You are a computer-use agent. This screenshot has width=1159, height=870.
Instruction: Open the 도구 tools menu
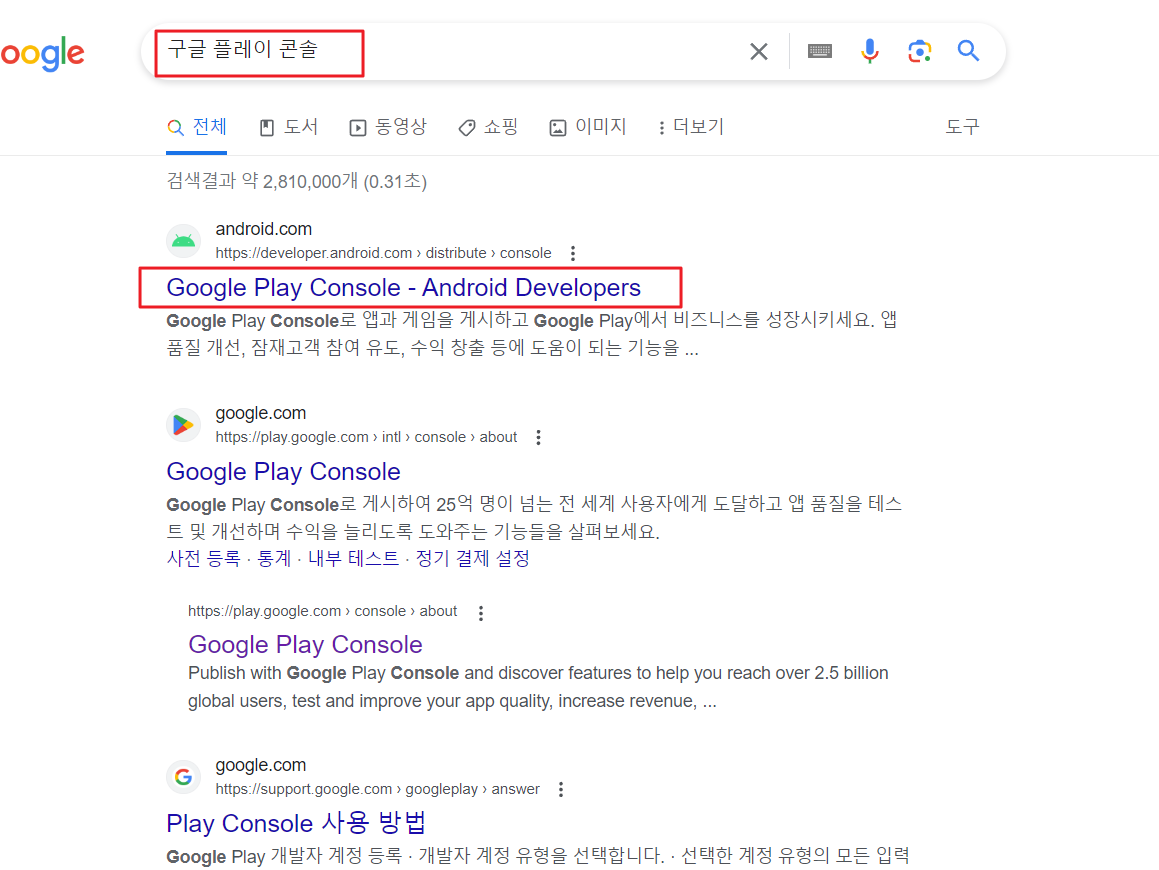[x=962, y=127]
